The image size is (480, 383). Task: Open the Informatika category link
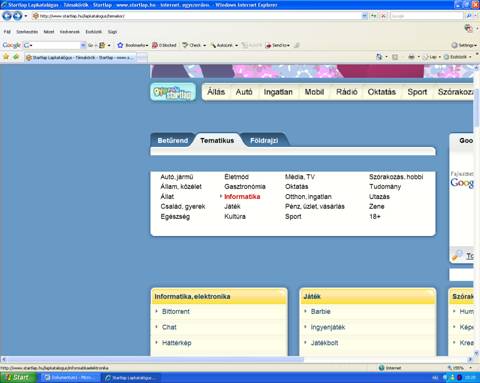tap(242, 197)
